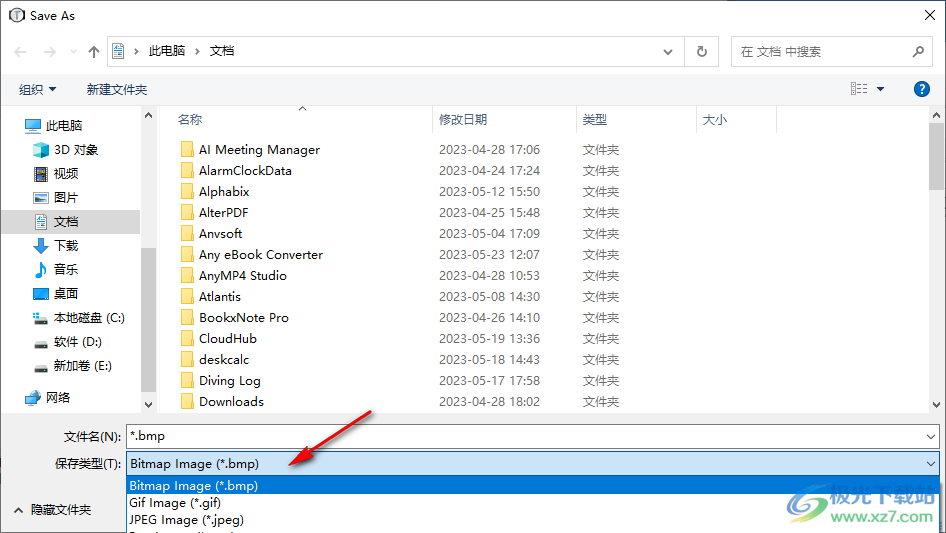Screen dimensions: 946x533
Task: Create a folder with 新建文件夹
Action: tap(116, 89)
